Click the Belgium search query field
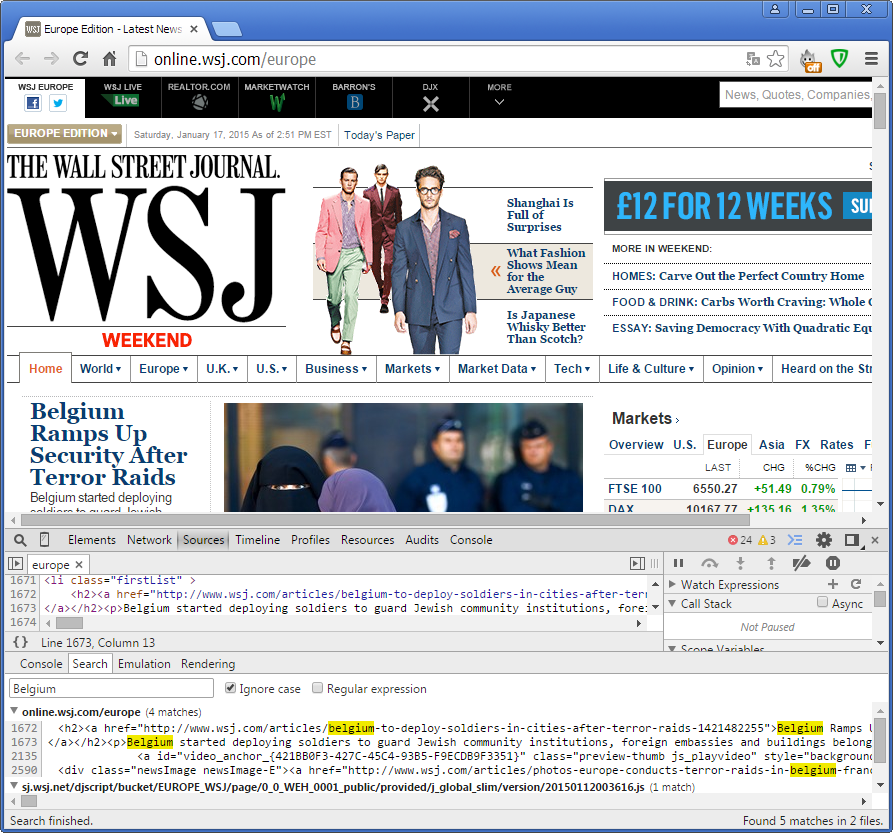 111,688
